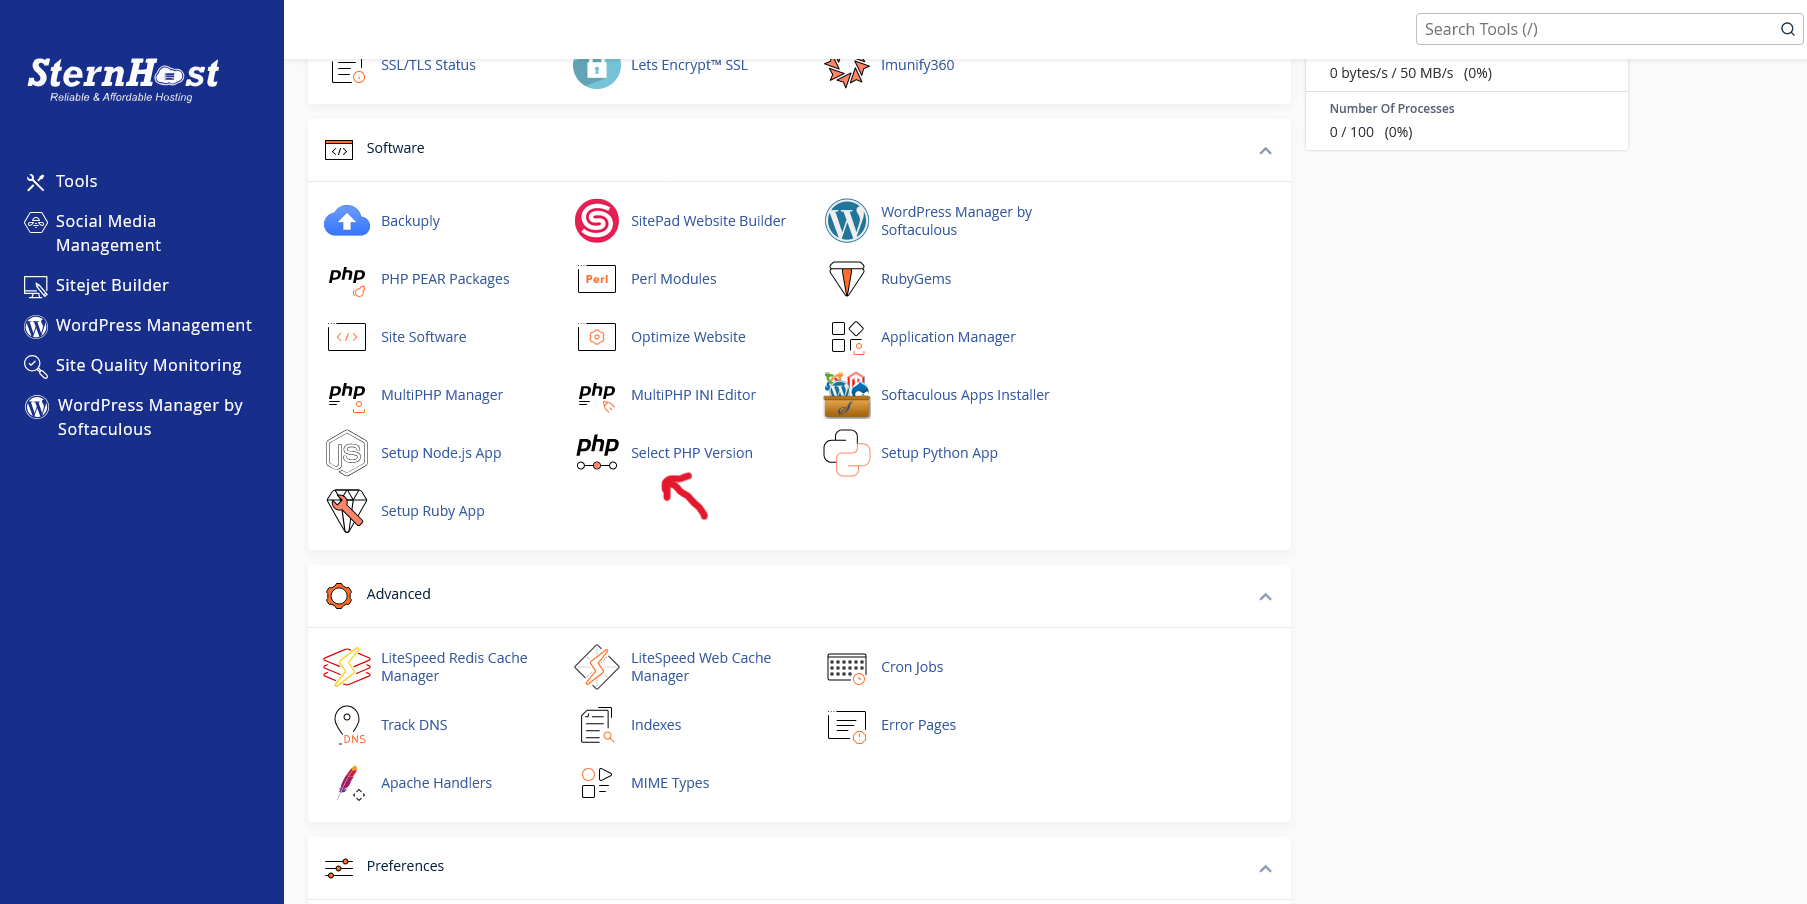Open the Cron Jobs calendar icon

coord(847,667)
